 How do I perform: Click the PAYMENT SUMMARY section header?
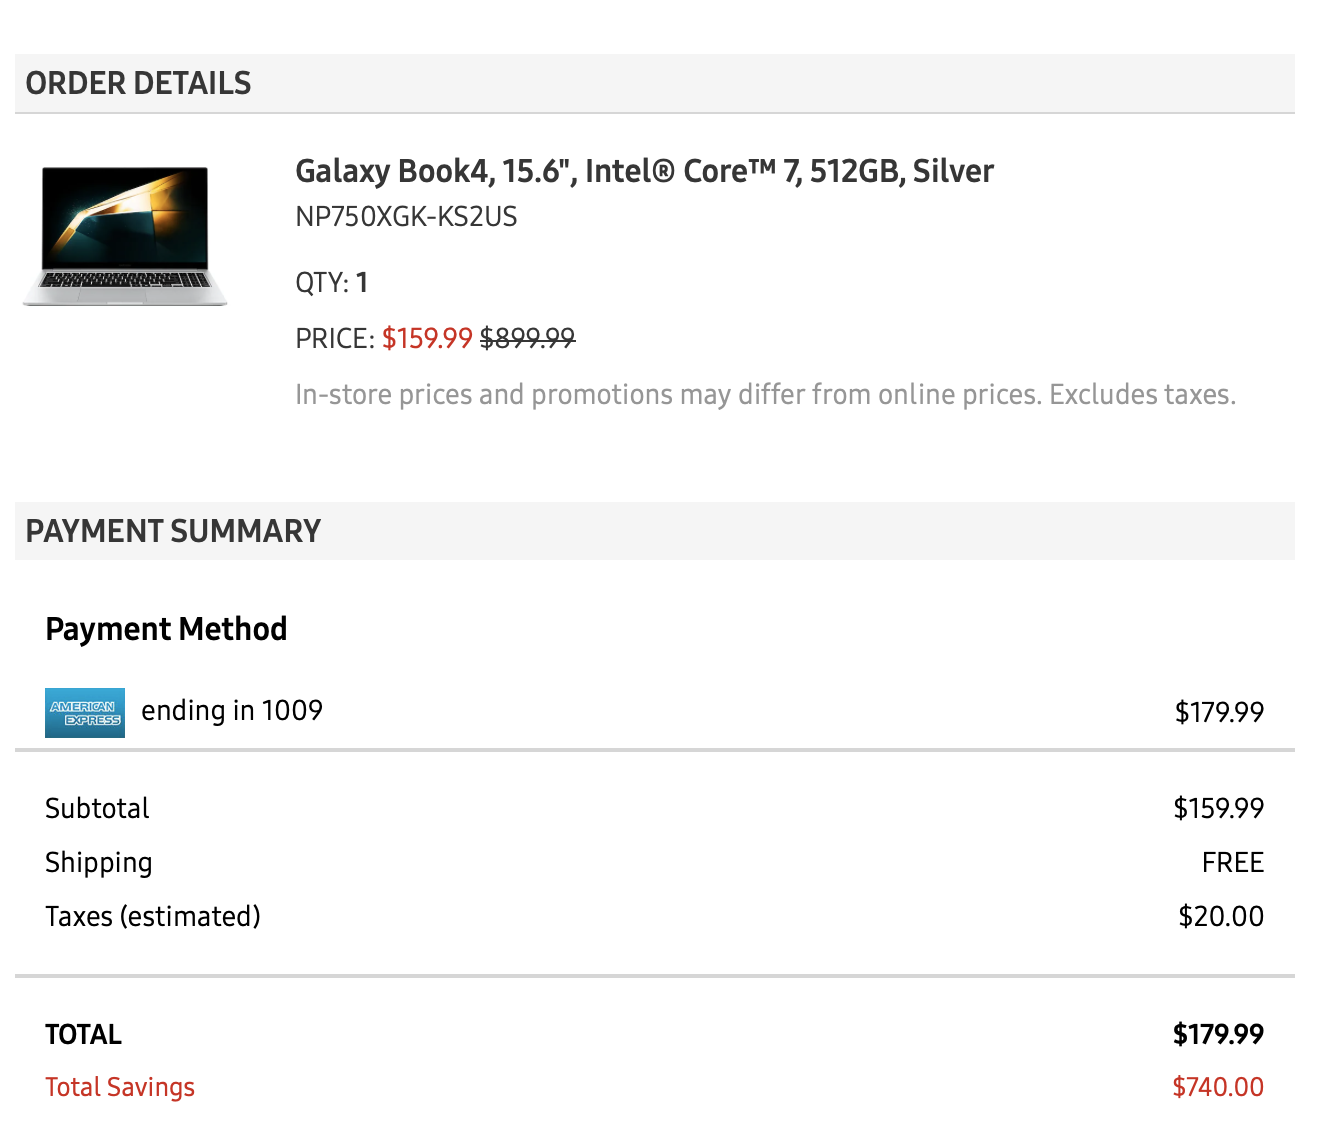(x=173, y=531)
